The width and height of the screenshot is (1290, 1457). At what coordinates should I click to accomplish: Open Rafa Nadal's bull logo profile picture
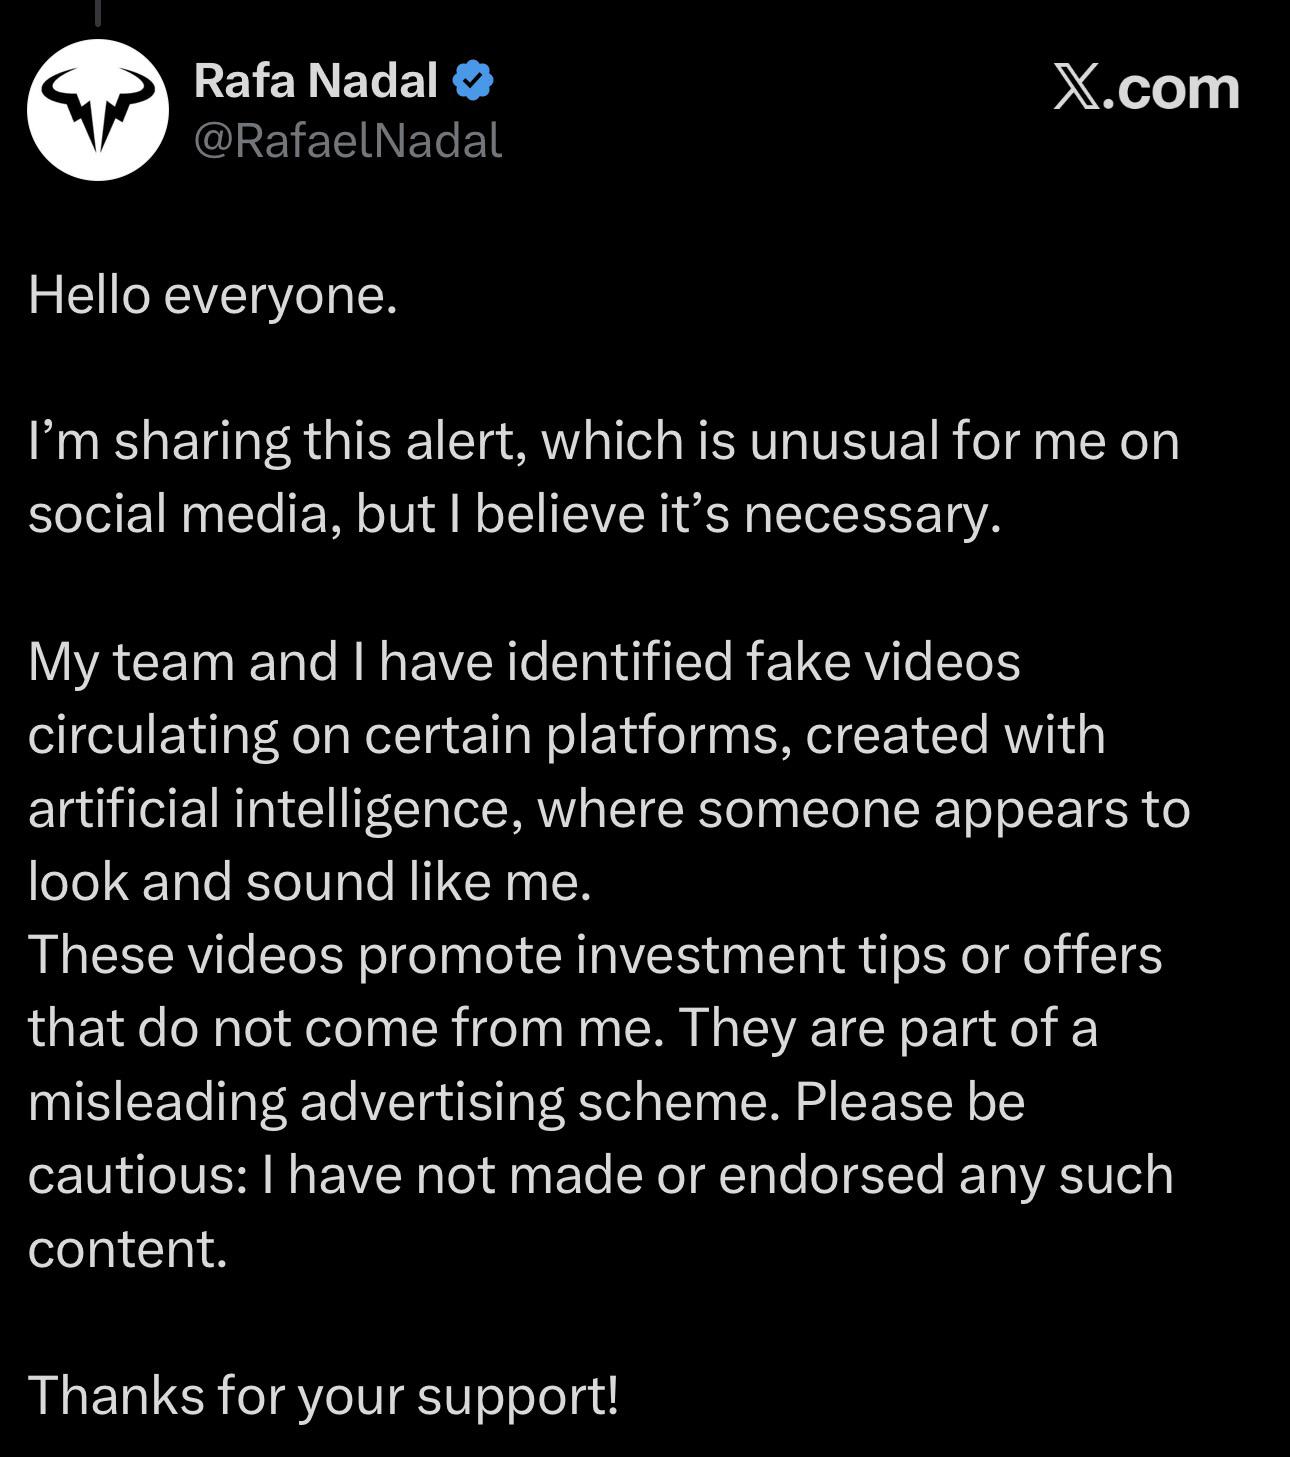point(98,110)
